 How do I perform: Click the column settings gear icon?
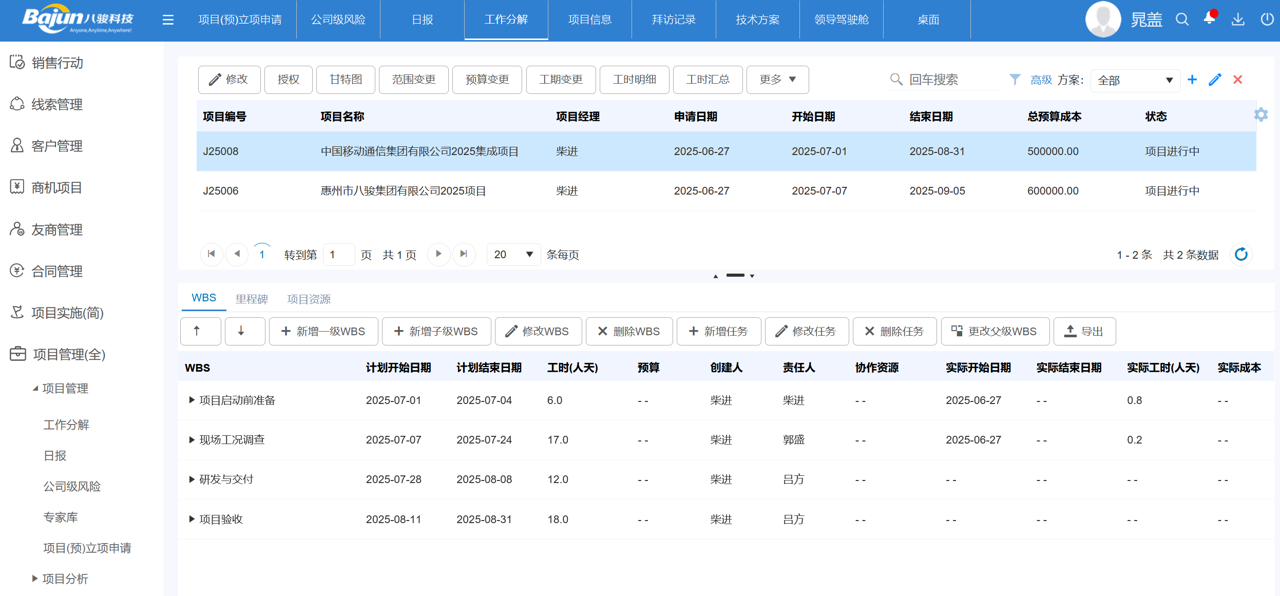1261,115
